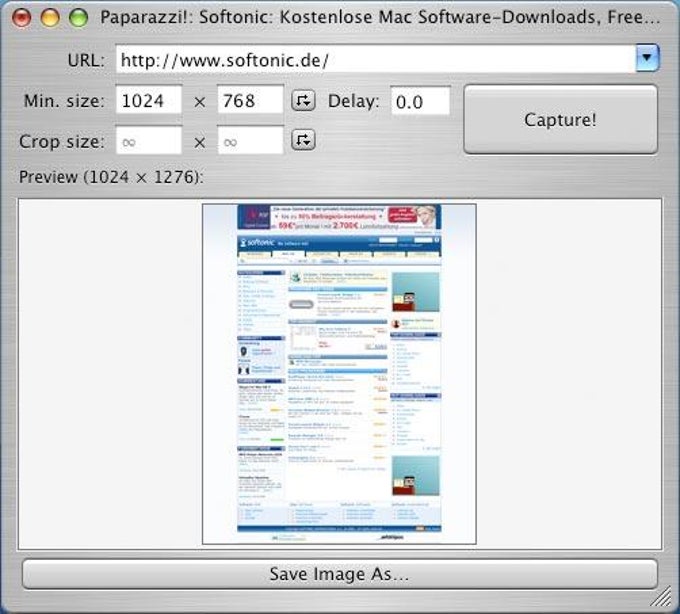The image size is (680, 614).
Task: Focus the URL field showing softonic.de
Action: point(376,59)
